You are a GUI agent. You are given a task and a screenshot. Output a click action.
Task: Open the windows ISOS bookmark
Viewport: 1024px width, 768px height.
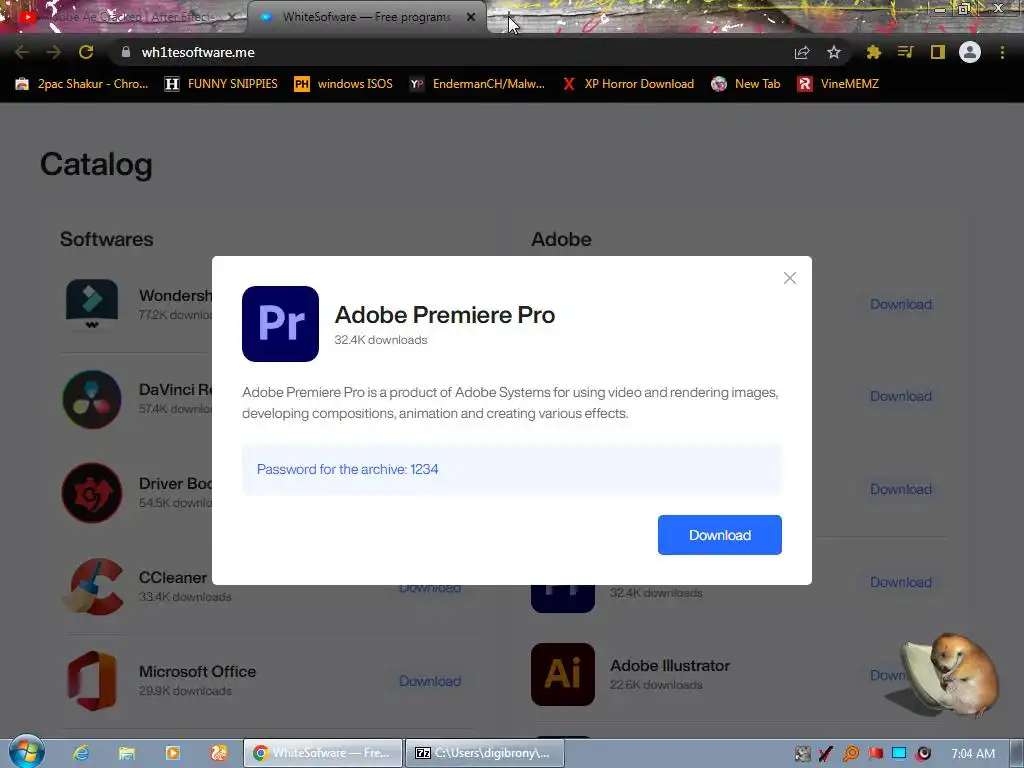point(344,84)
